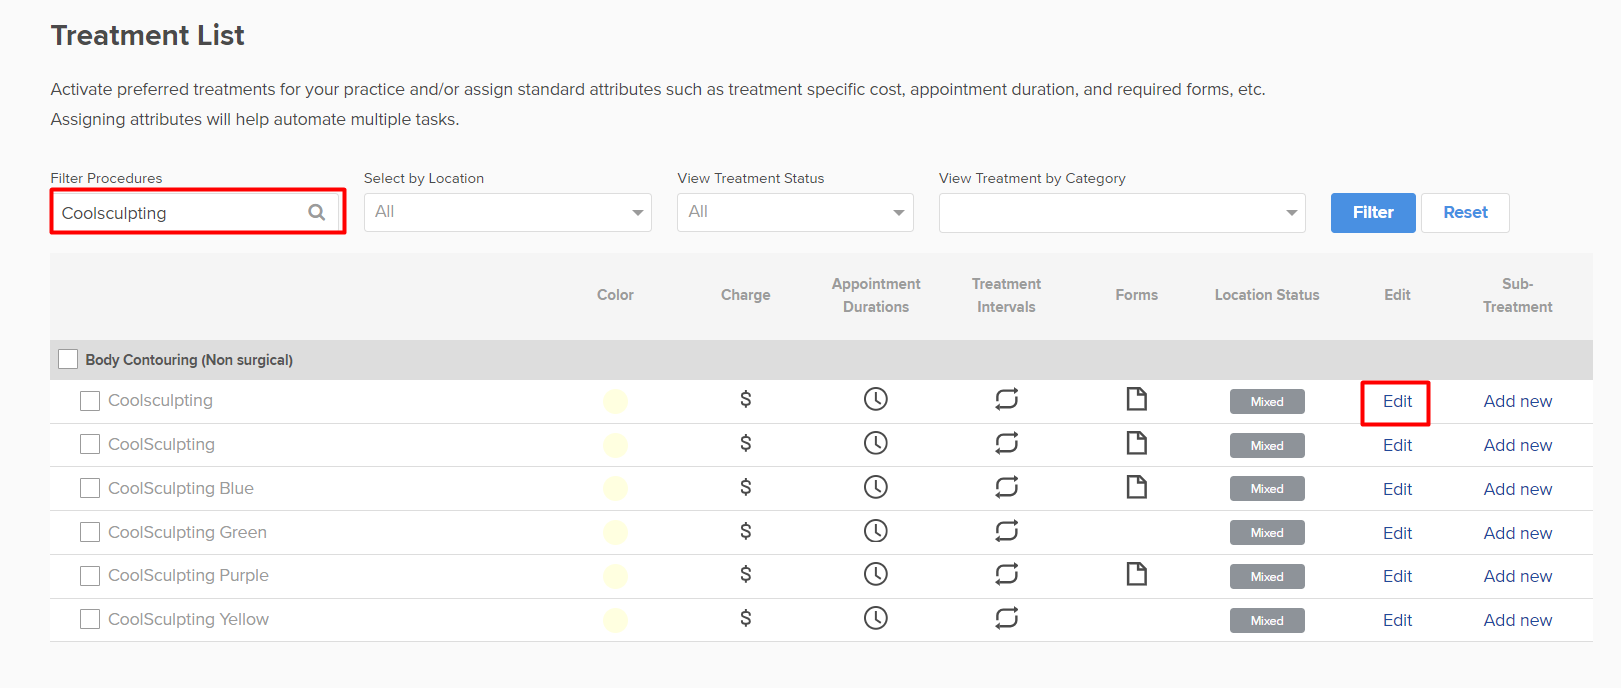Image resolution: width=1621 pixels, height=688 pixels.
Task: Click the search magnifier in Filter Procedures
Action: (x=317, y=212)
